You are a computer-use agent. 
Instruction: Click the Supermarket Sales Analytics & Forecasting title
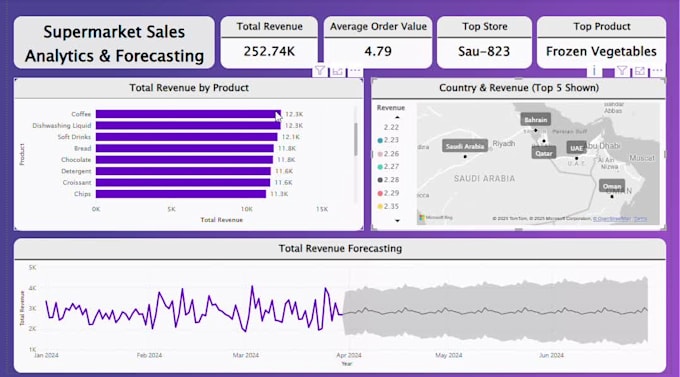114,43
